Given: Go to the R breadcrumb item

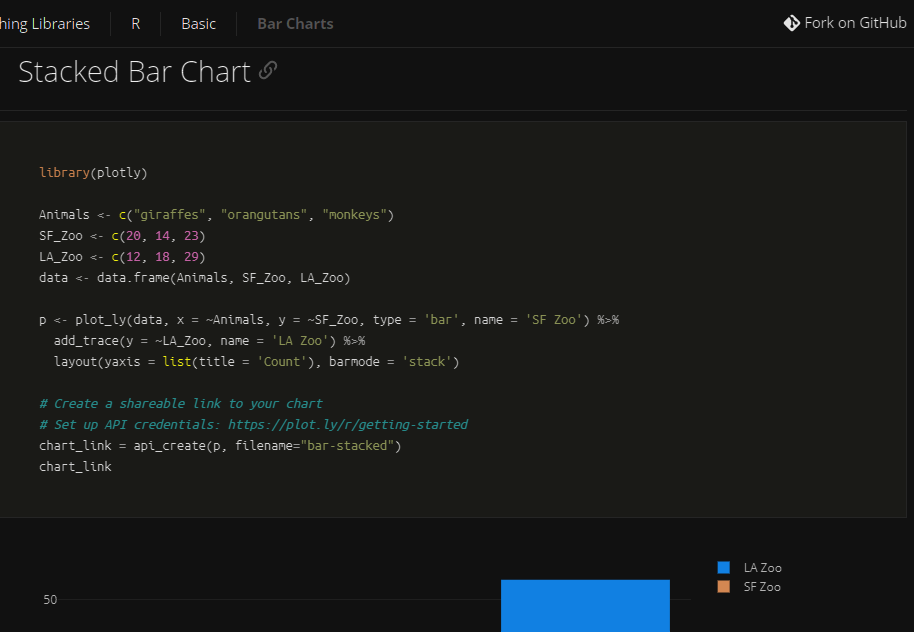Looking at the screenshot, I should [x=135, y=23].
